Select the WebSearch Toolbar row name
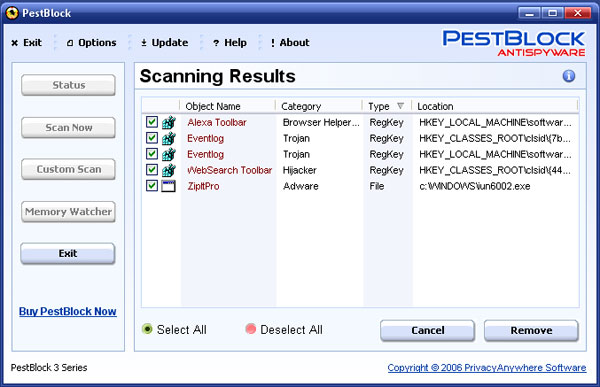 (230, 170)
